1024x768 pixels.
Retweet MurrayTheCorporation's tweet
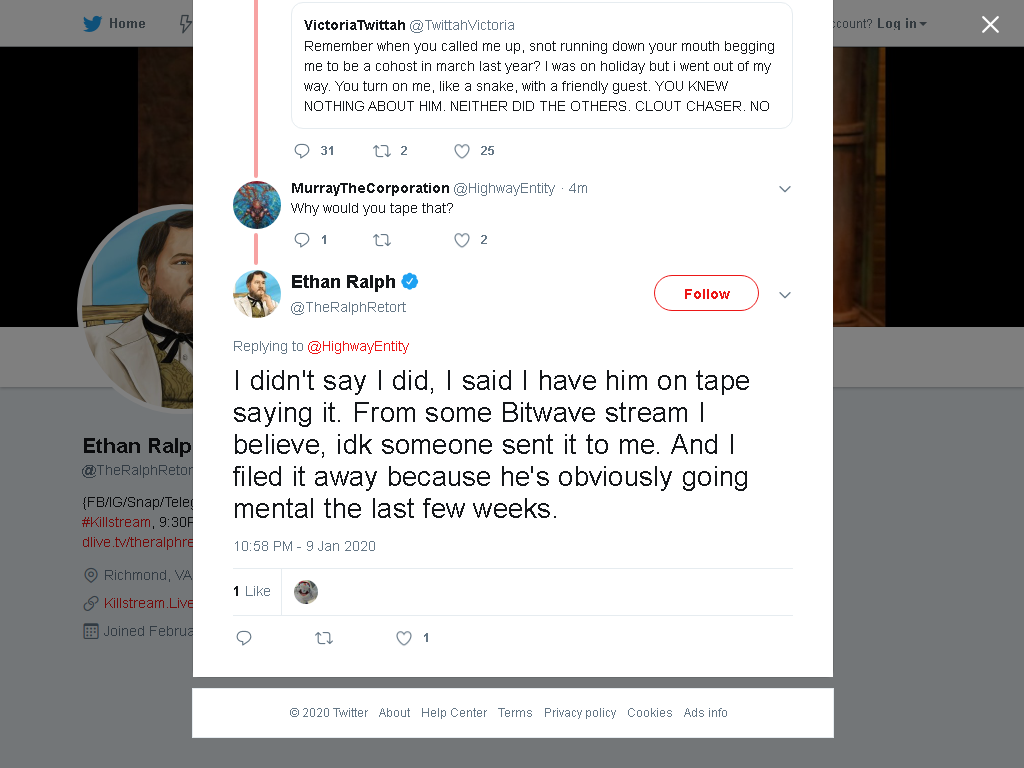[x=382, y=240]
